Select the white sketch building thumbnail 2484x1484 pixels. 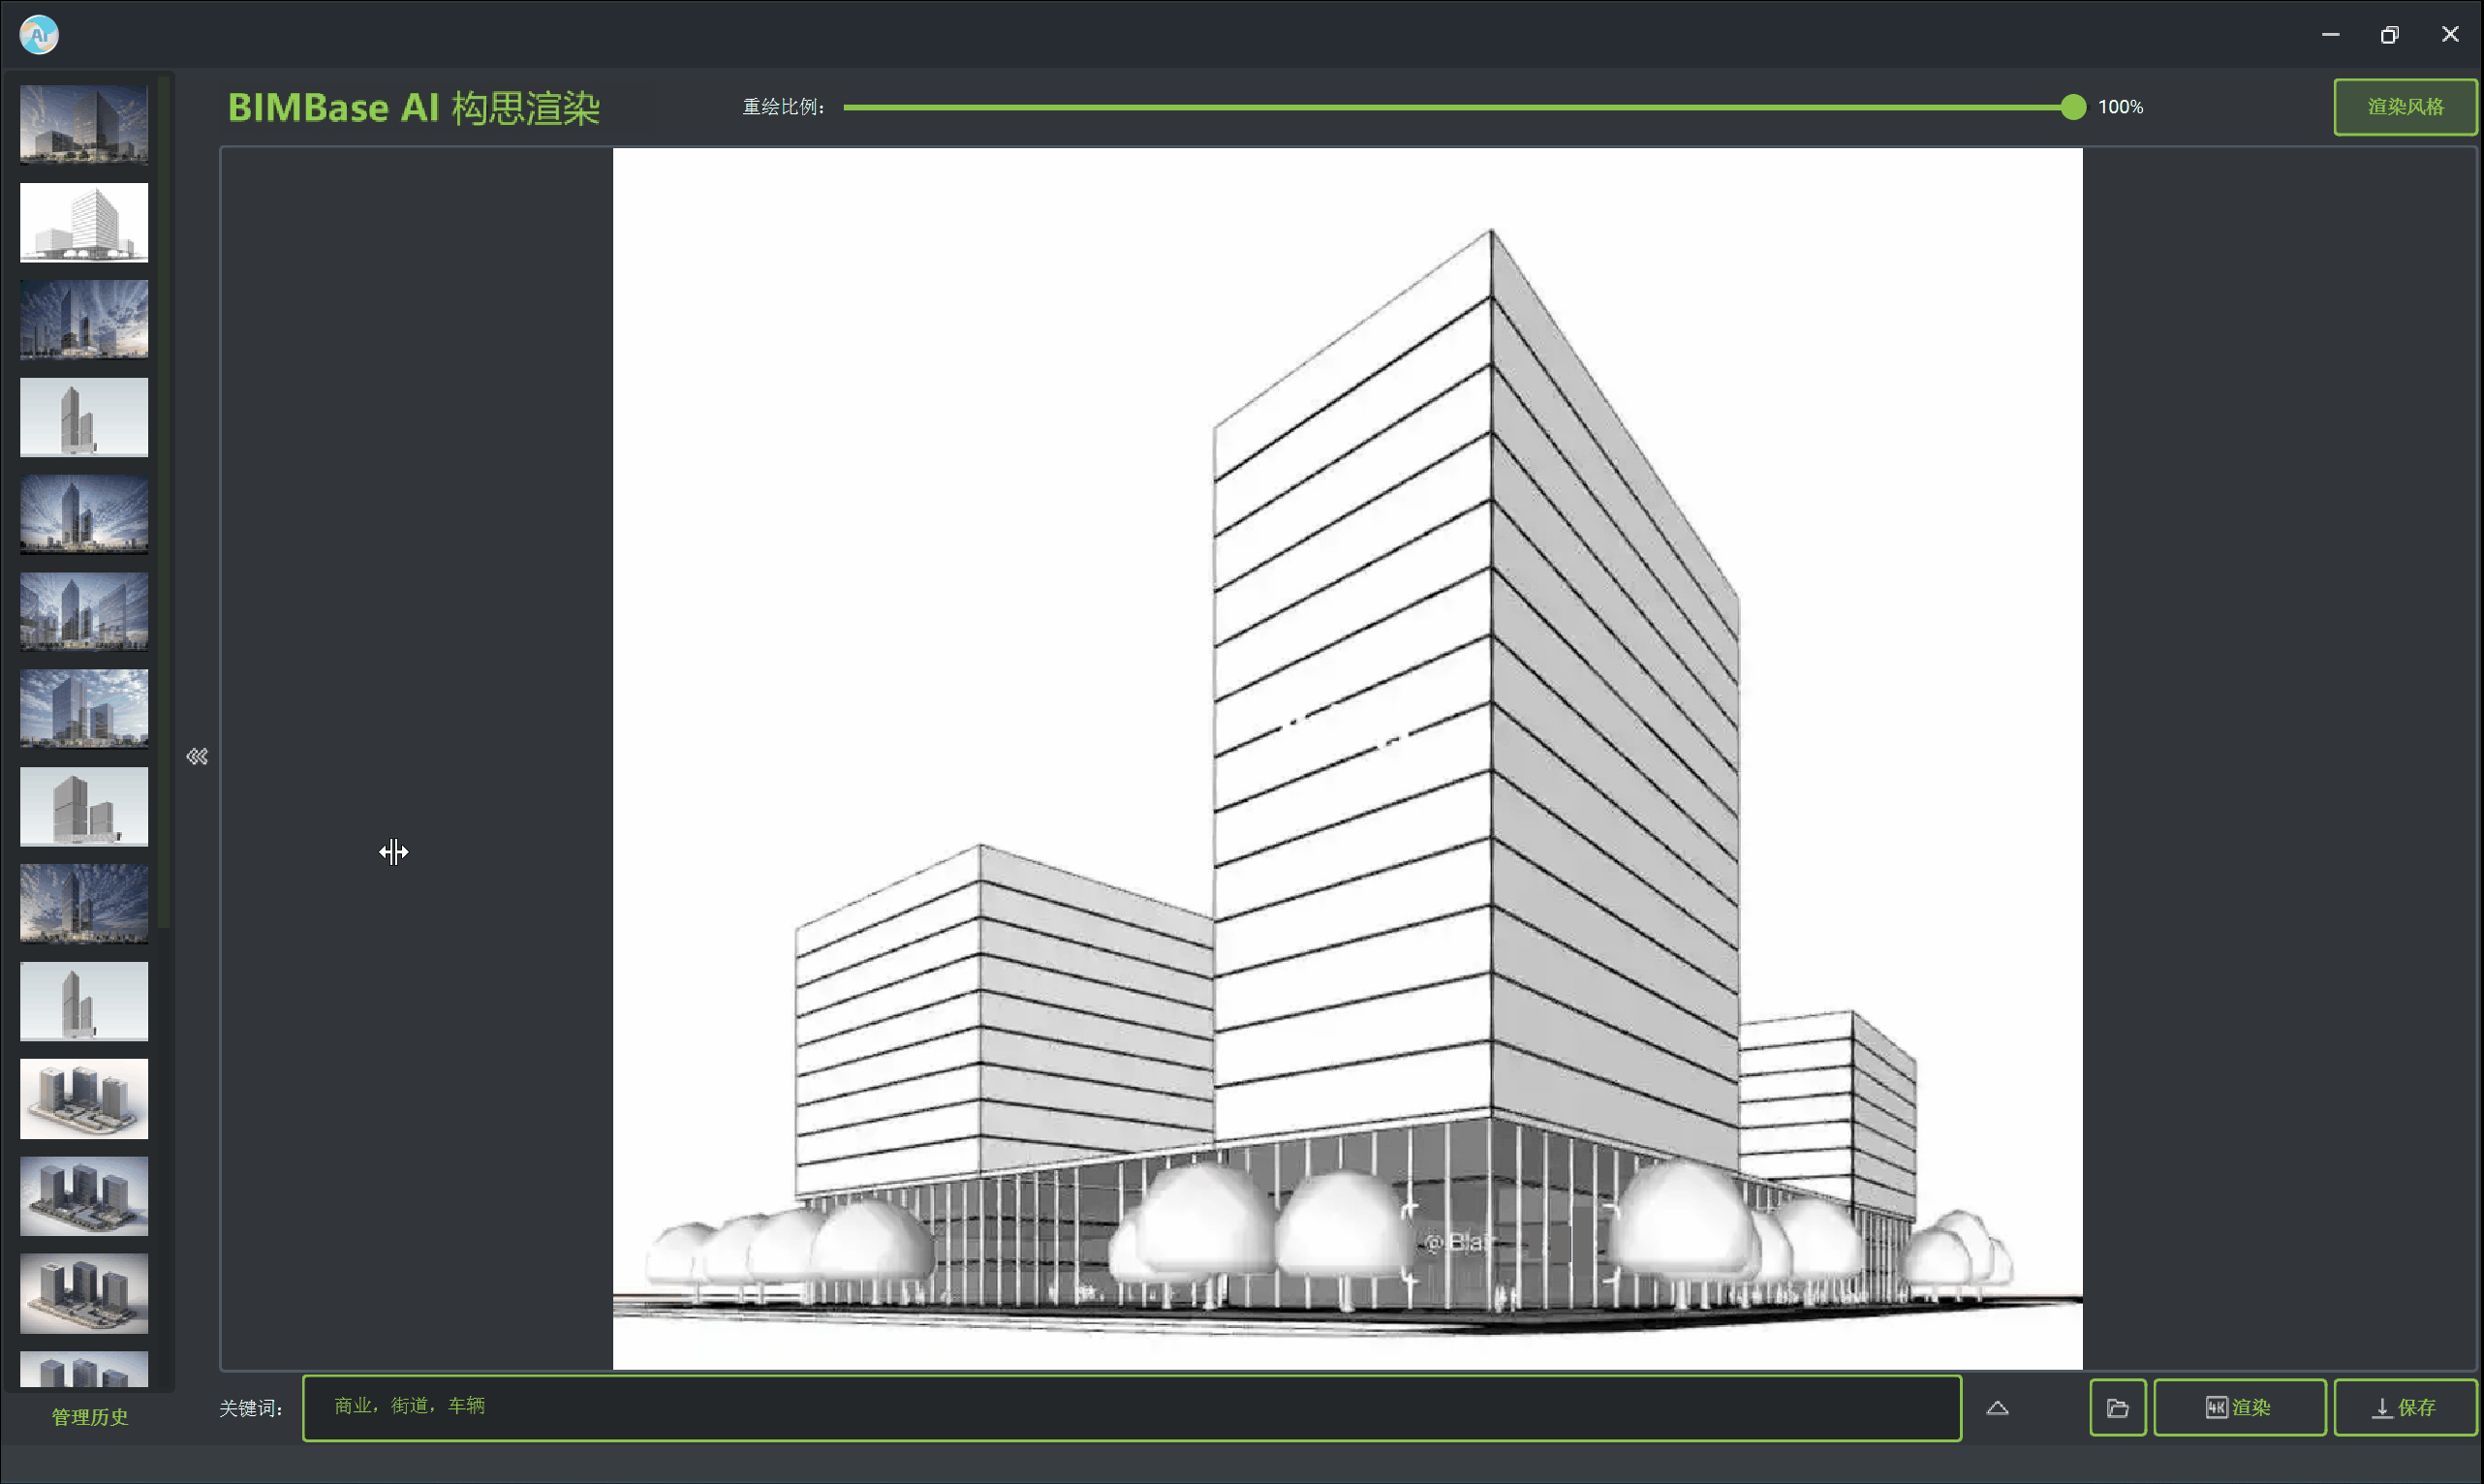(84, 222)
